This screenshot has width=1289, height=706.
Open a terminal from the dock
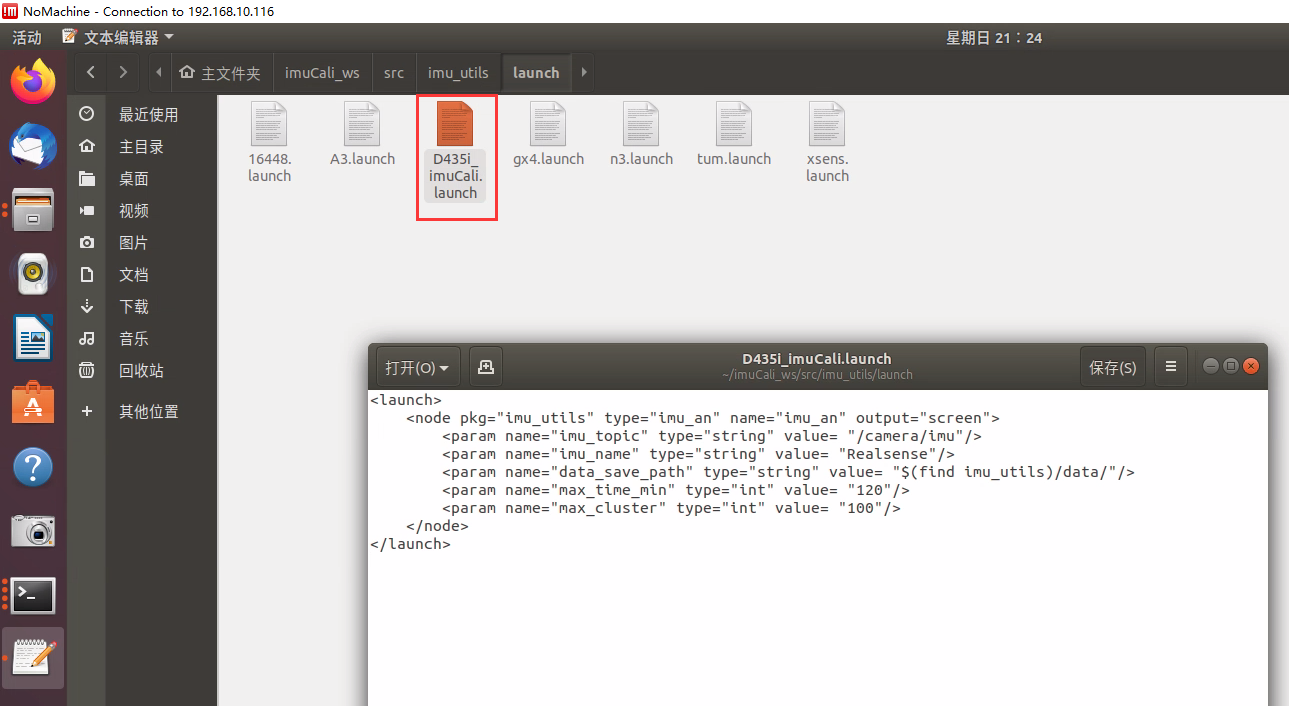coord(33,595)
